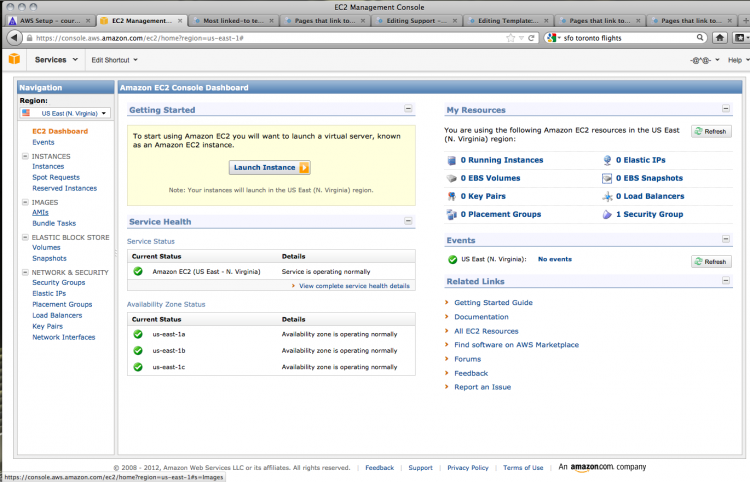Click the Elastic IPs globe icon
The height and width of the screenshot is (482, 750).
(607, 160)
